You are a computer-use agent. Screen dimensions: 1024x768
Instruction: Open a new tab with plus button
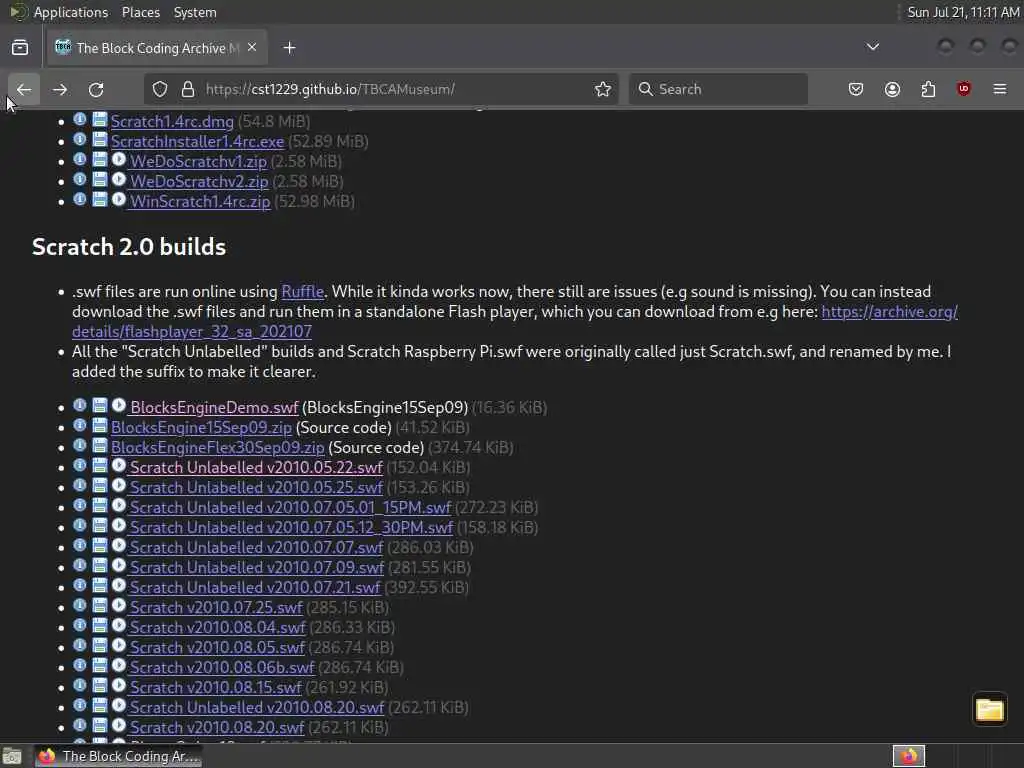click(x=289, y=48)
